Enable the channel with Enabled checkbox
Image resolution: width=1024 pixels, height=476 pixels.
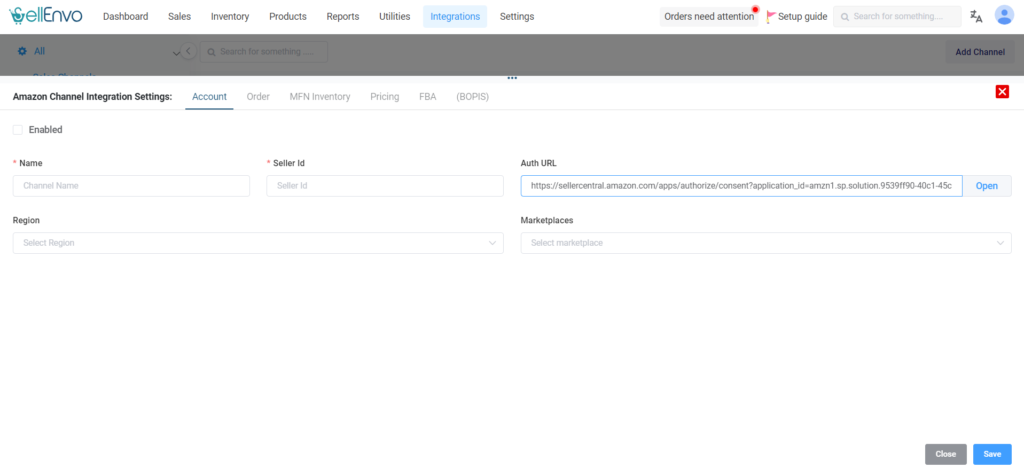tap(18, 129)
